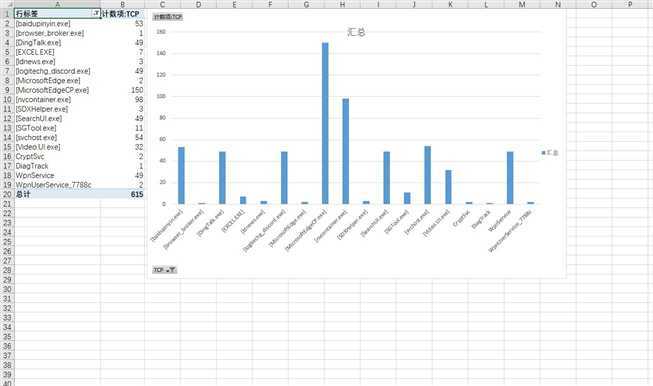The height and width of the screenshot is (386, 653).
Task: Click the nvcontainer.exe bar in the chart
Action: [x=346, y=151]
